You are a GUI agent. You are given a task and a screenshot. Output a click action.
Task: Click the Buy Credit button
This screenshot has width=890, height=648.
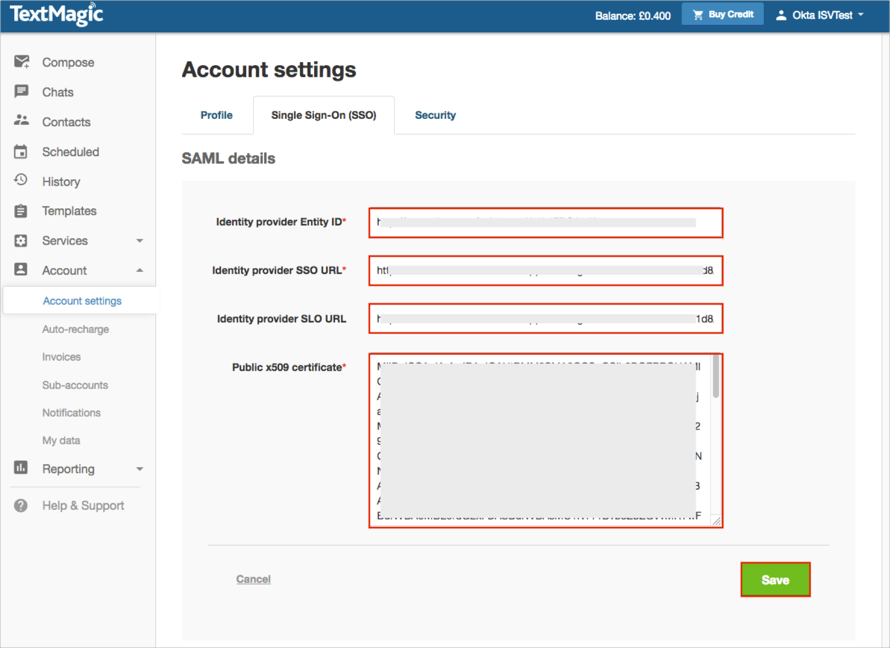click(x=722, y=15)
